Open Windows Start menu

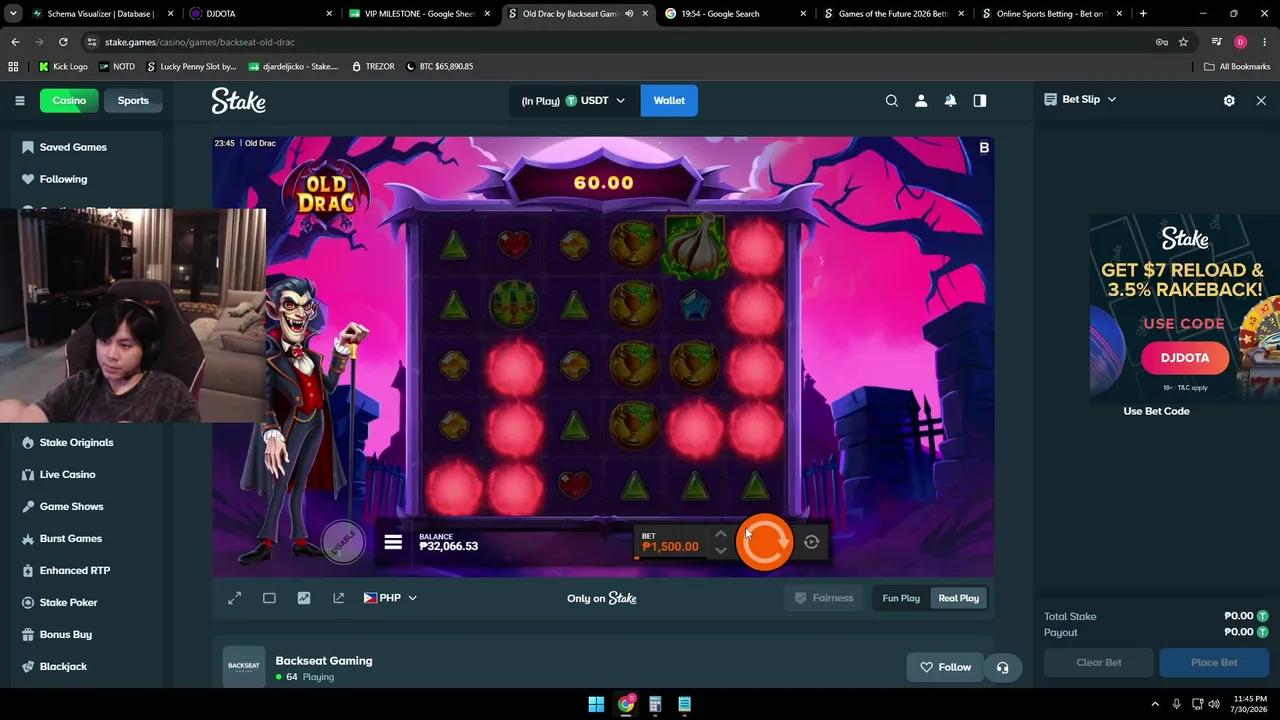[596, 704]
